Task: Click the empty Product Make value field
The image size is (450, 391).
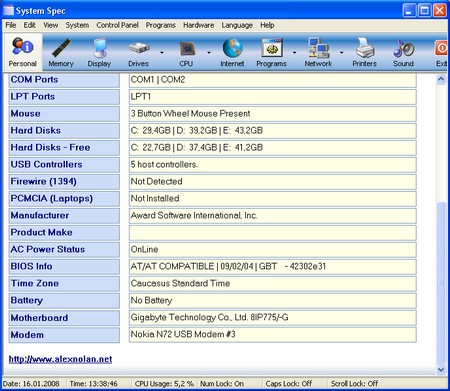Action: (x=273, y=233)
